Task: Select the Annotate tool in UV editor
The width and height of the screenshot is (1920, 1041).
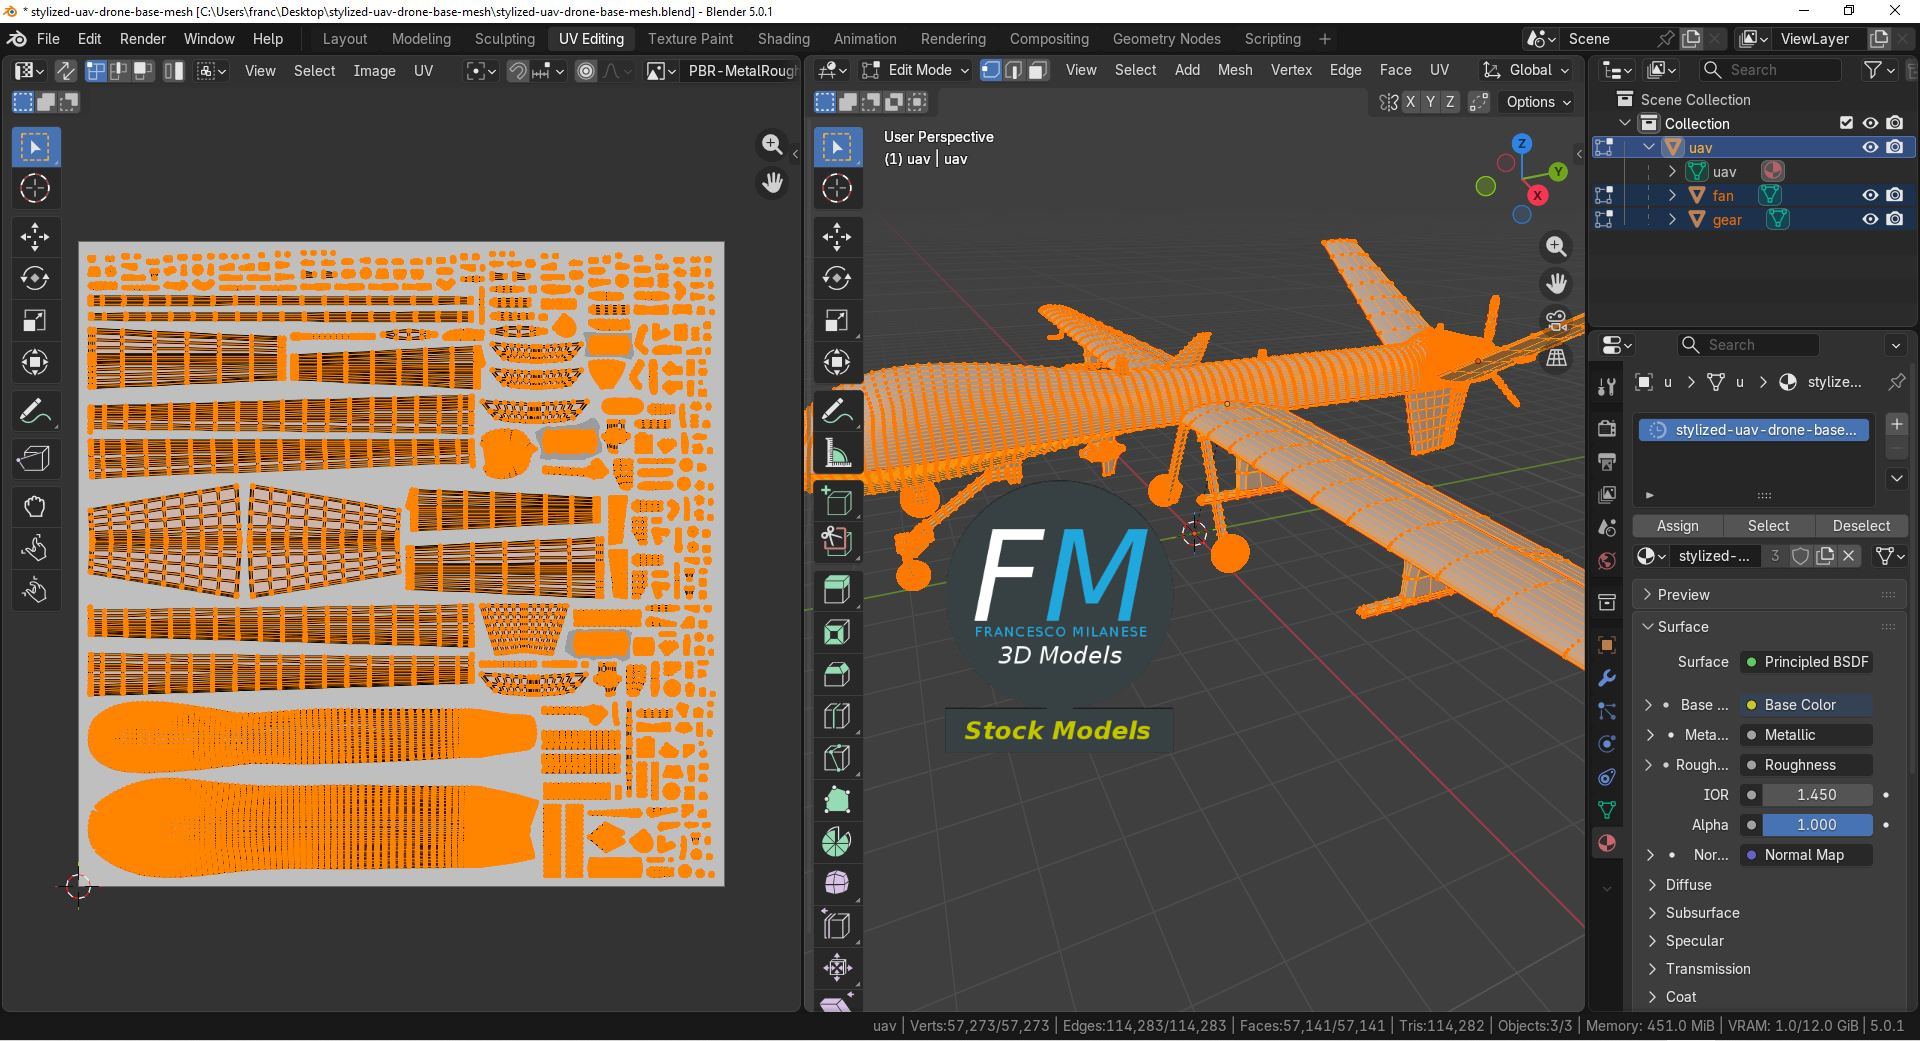Action: click(35, 411)
